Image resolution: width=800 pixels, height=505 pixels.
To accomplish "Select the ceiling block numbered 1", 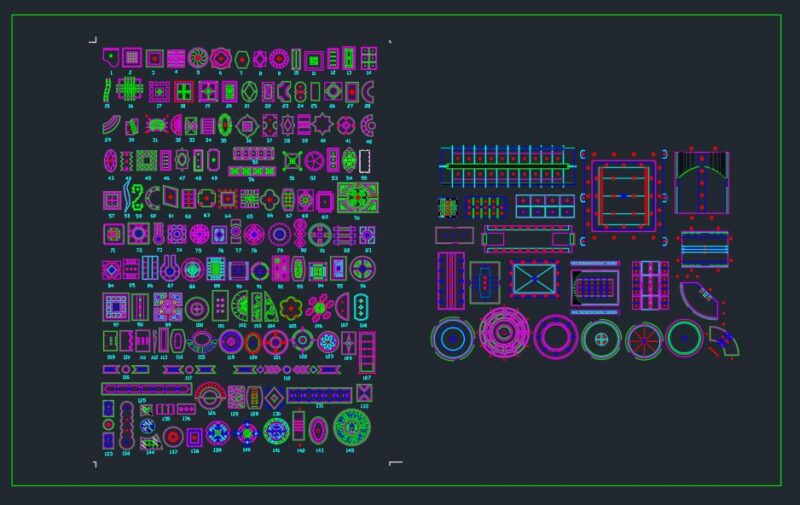I will pyautogui.click(x=110, y=57).
